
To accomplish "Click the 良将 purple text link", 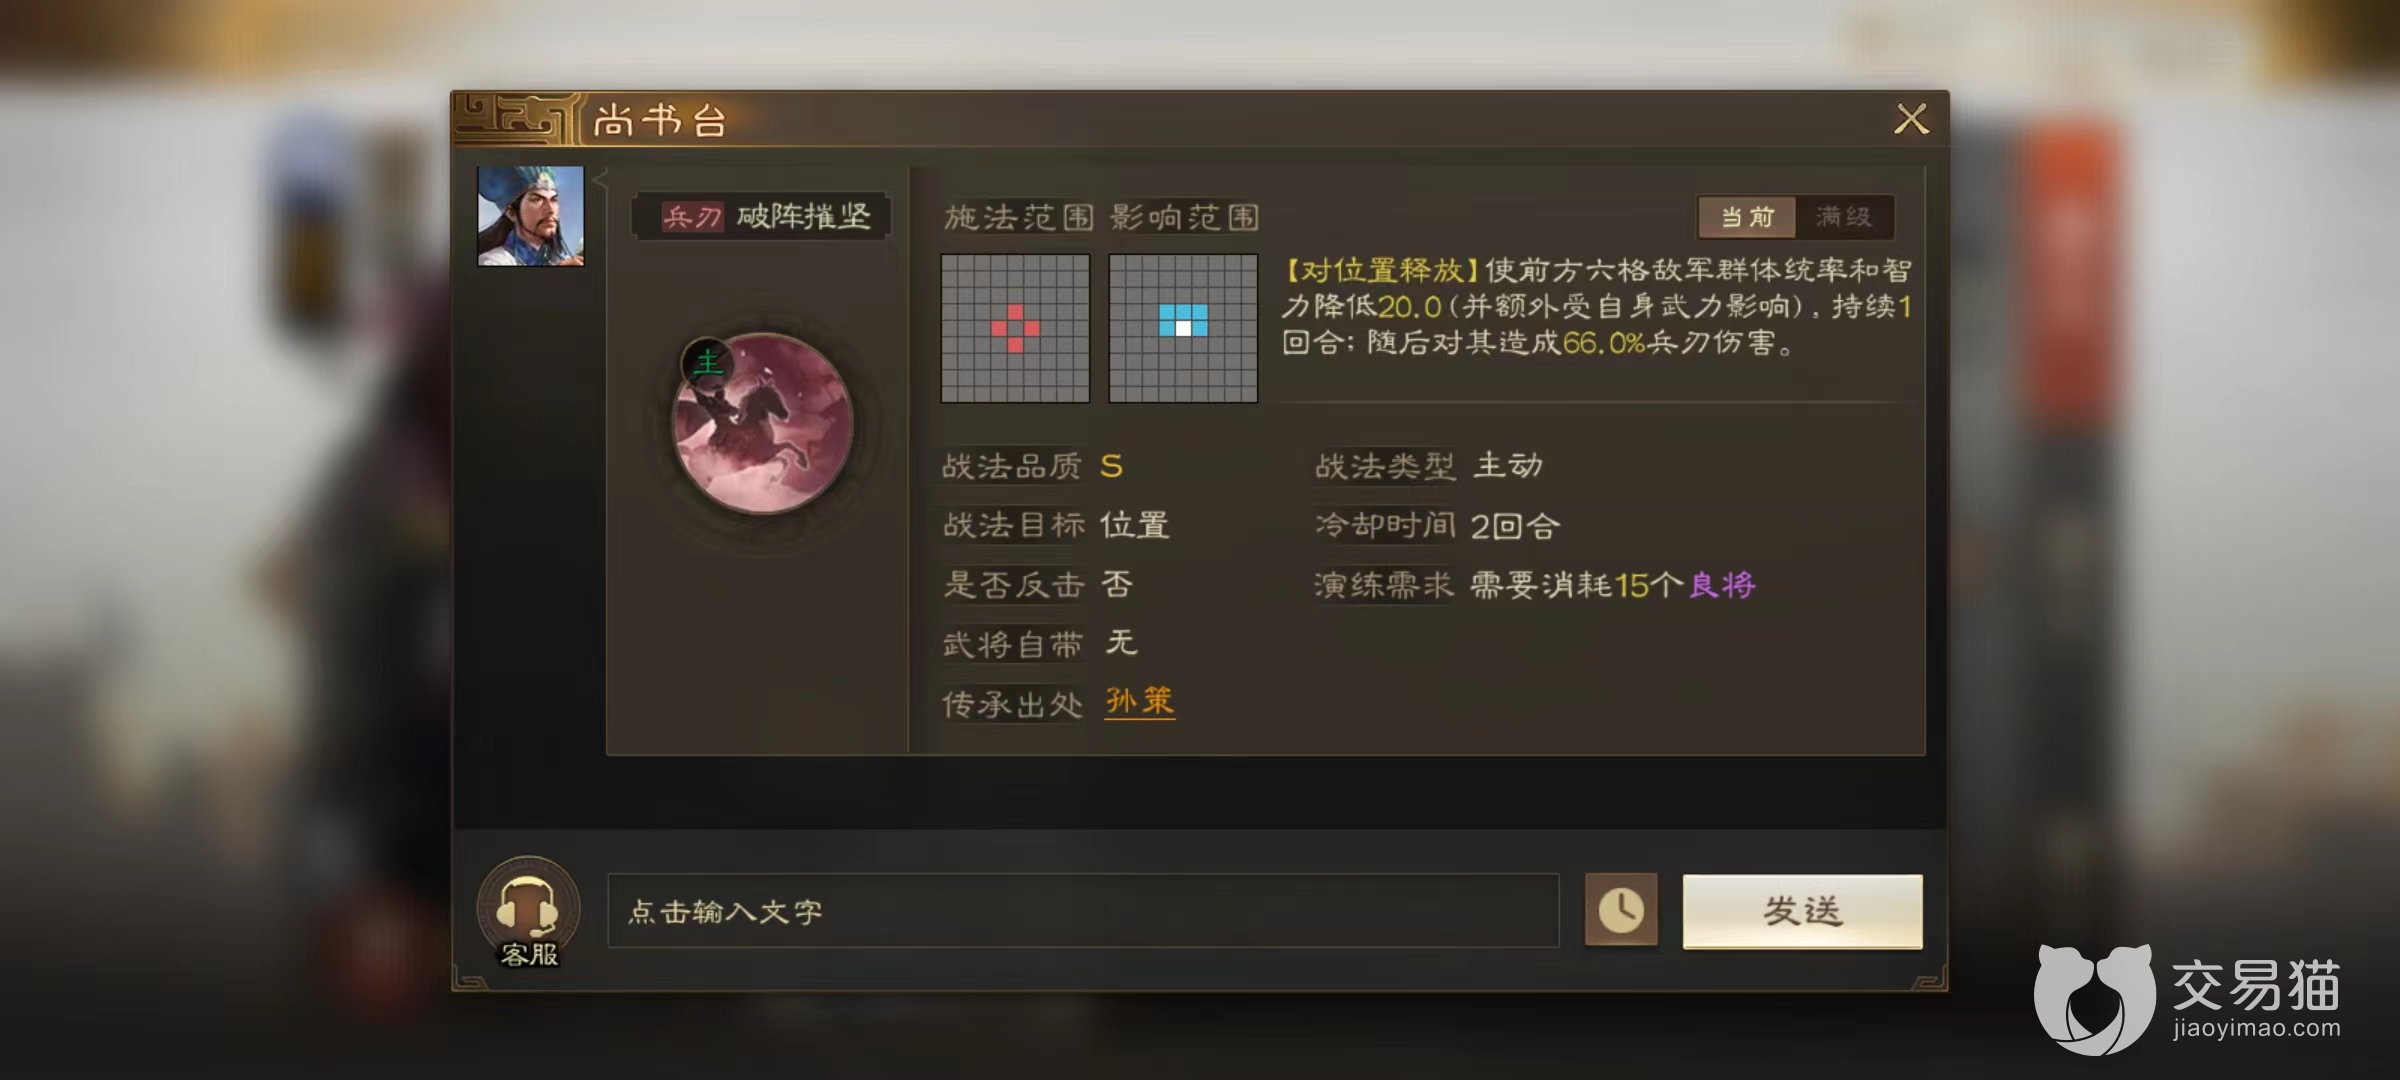I will point(1722,585).
